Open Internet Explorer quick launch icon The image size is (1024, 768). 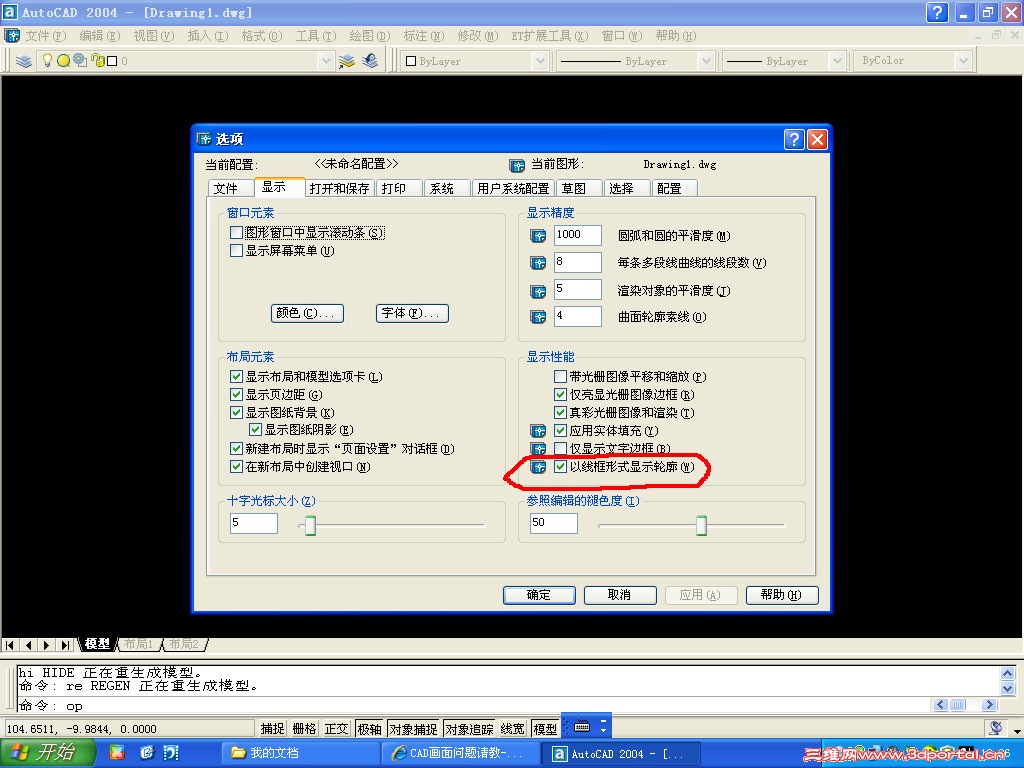tap(147, 752)
